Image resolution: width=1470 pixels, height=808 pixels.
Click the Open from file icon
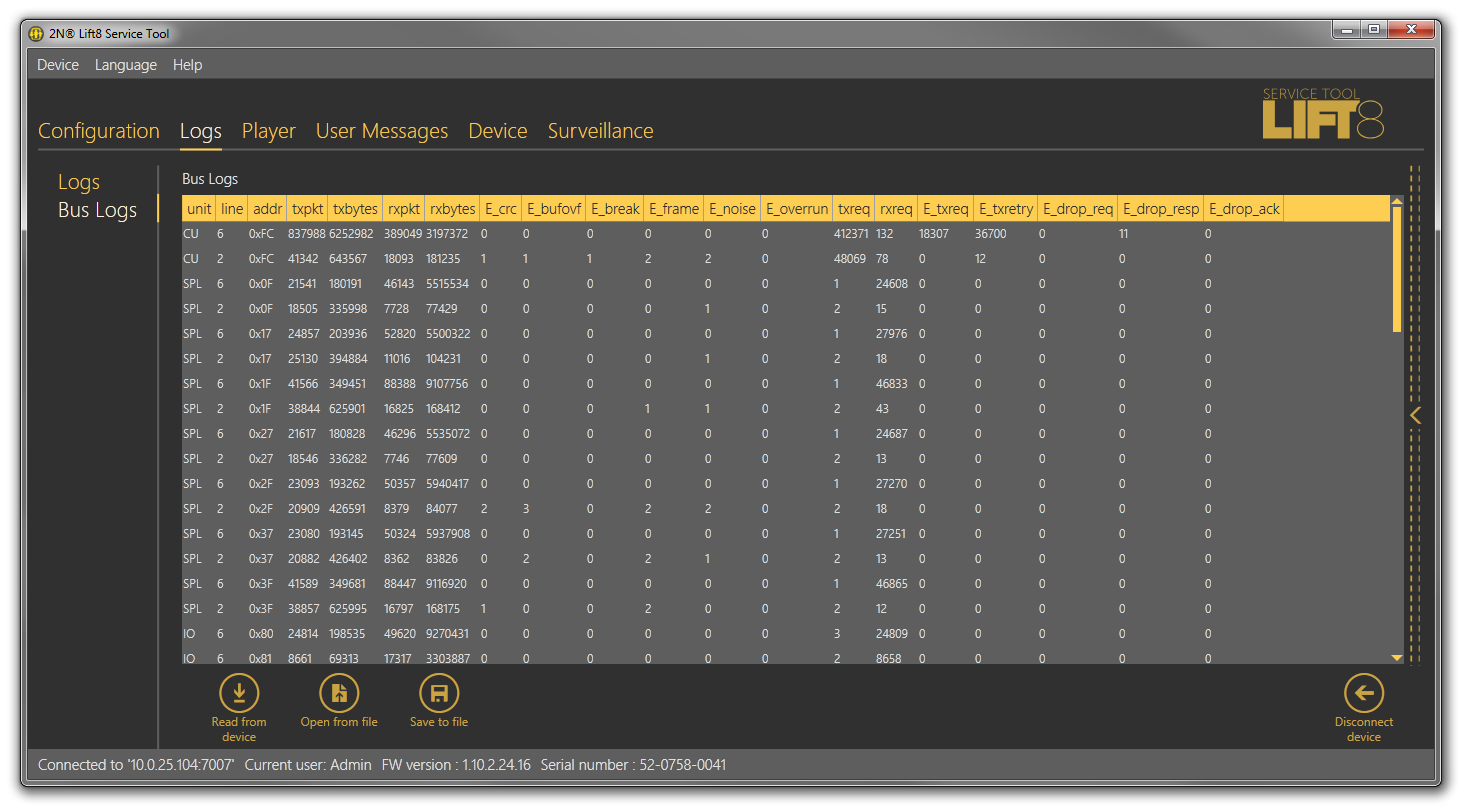tap(339, 693)
